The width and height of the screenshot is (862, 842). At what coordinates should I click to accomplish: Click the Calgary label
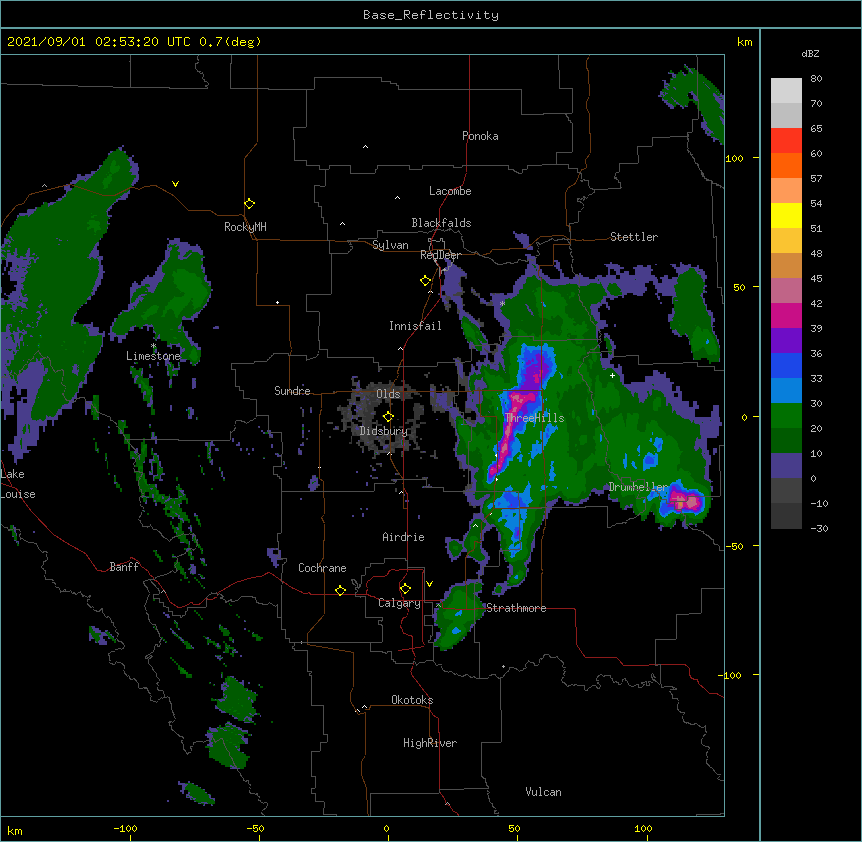tap(400, 603)
